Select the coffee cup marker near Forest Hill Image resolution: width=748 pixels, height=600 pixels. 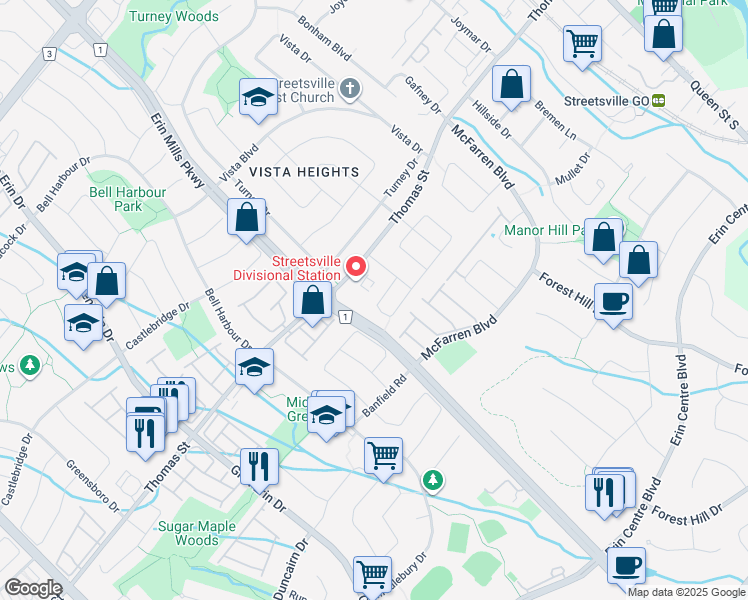pos(613,306)
